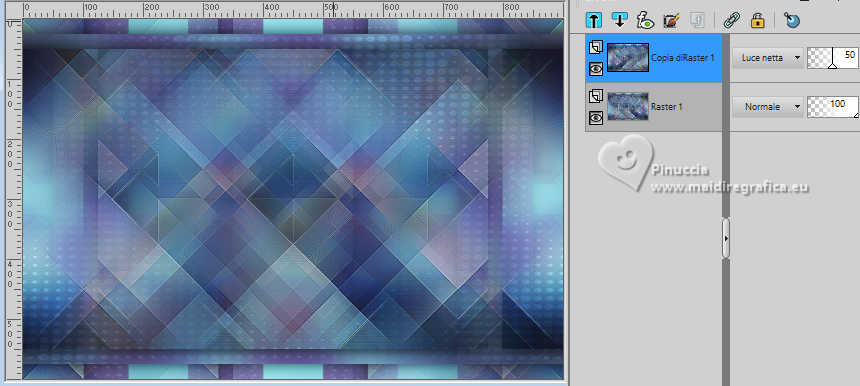860x386 pixels.
Task: Click the opacity slider showing 50
Action: 834,58
